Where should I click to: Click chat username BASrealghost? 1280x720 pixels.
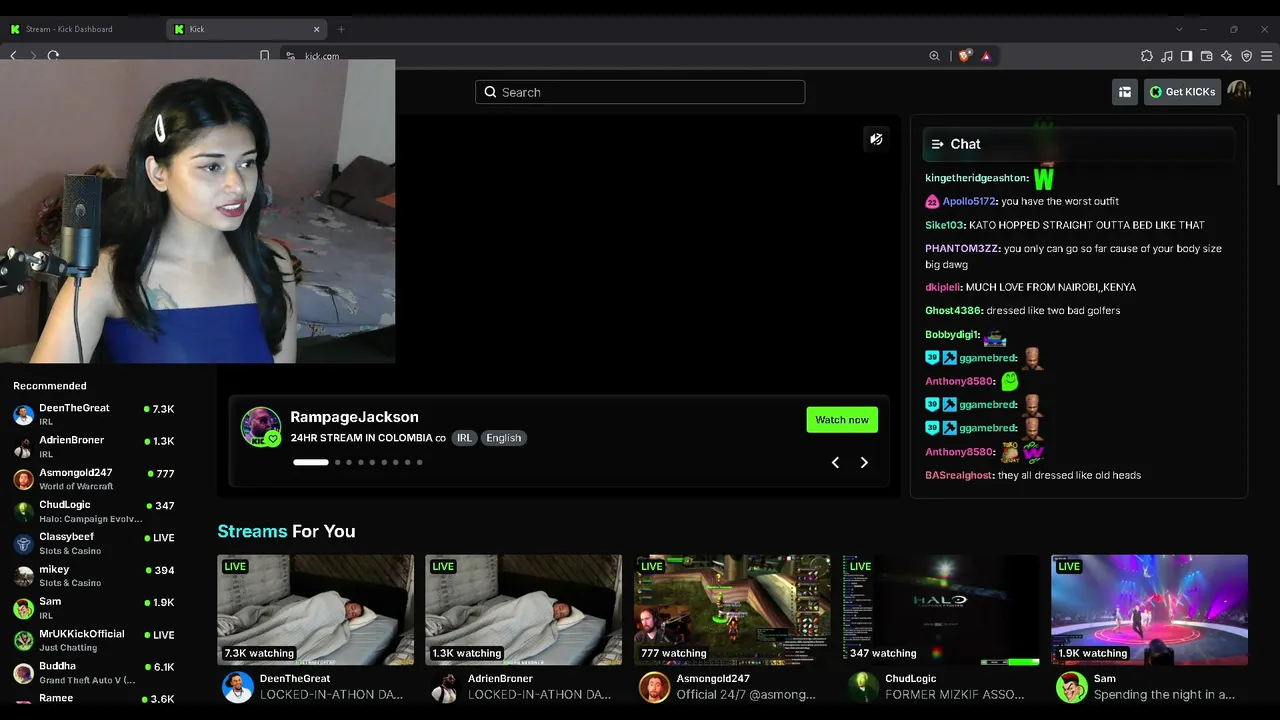point(959,475)
